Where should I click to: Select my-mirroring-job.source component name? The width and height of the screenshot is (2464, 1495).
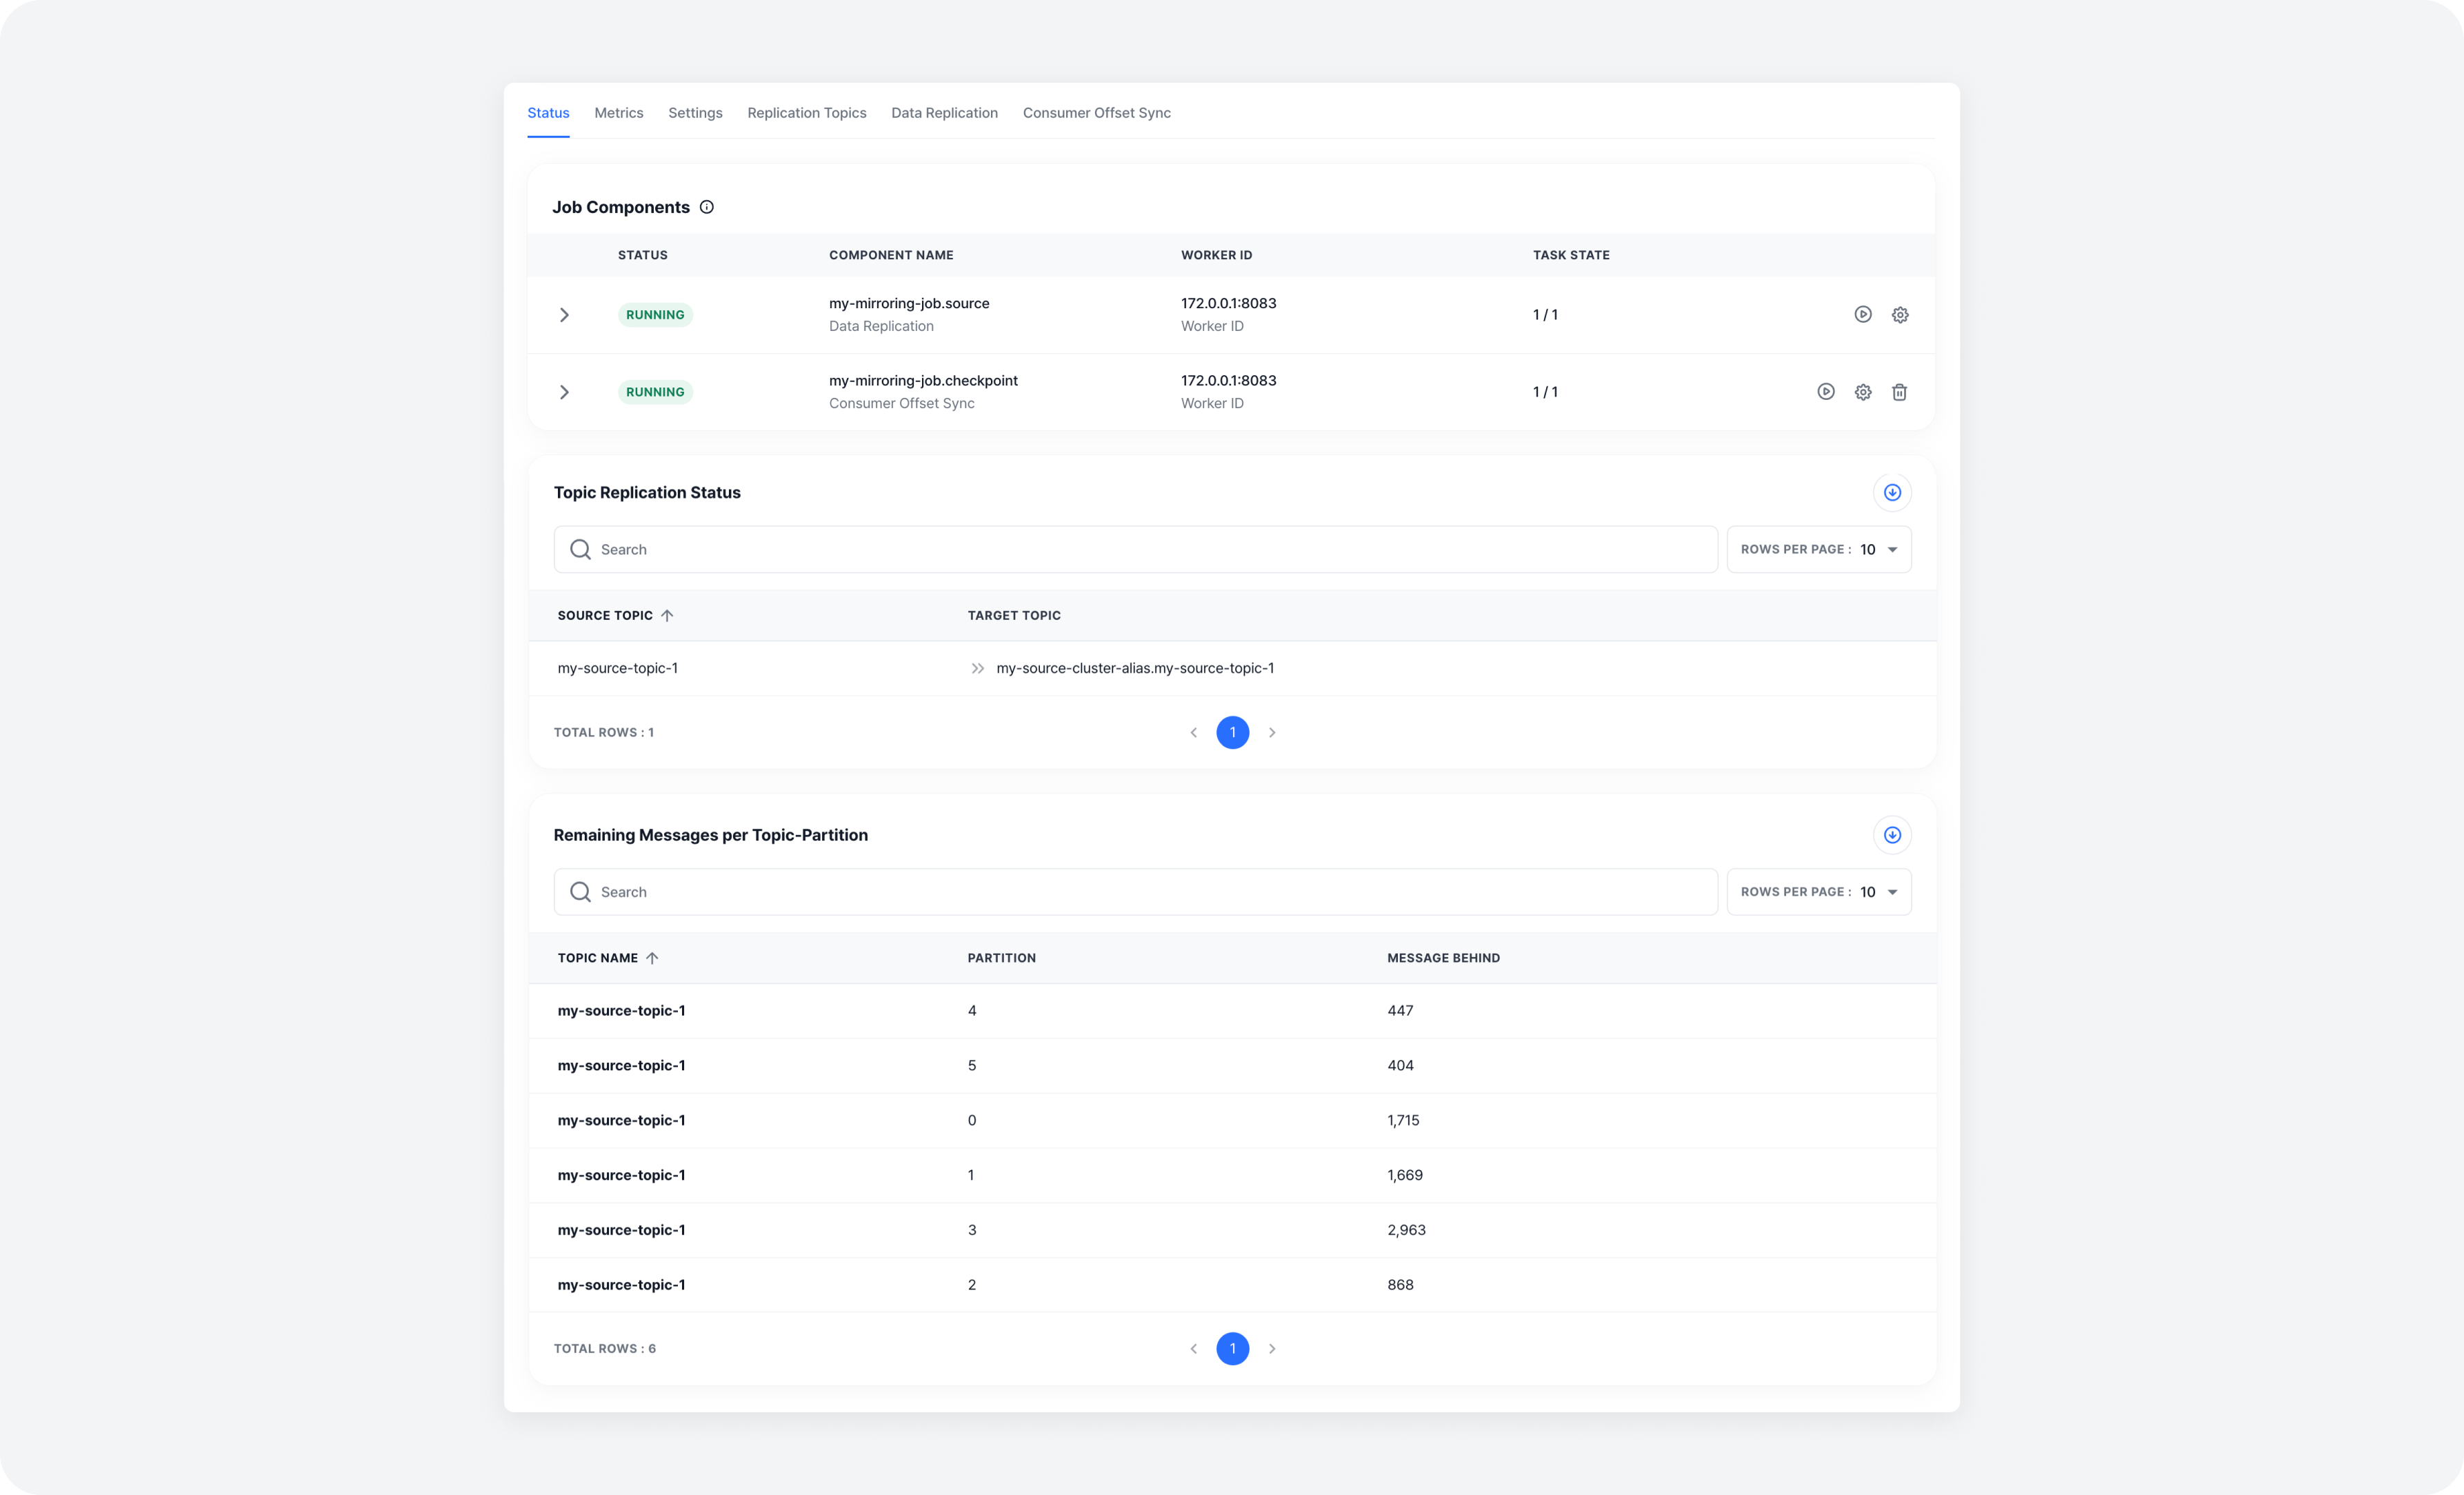coord(908,303)
